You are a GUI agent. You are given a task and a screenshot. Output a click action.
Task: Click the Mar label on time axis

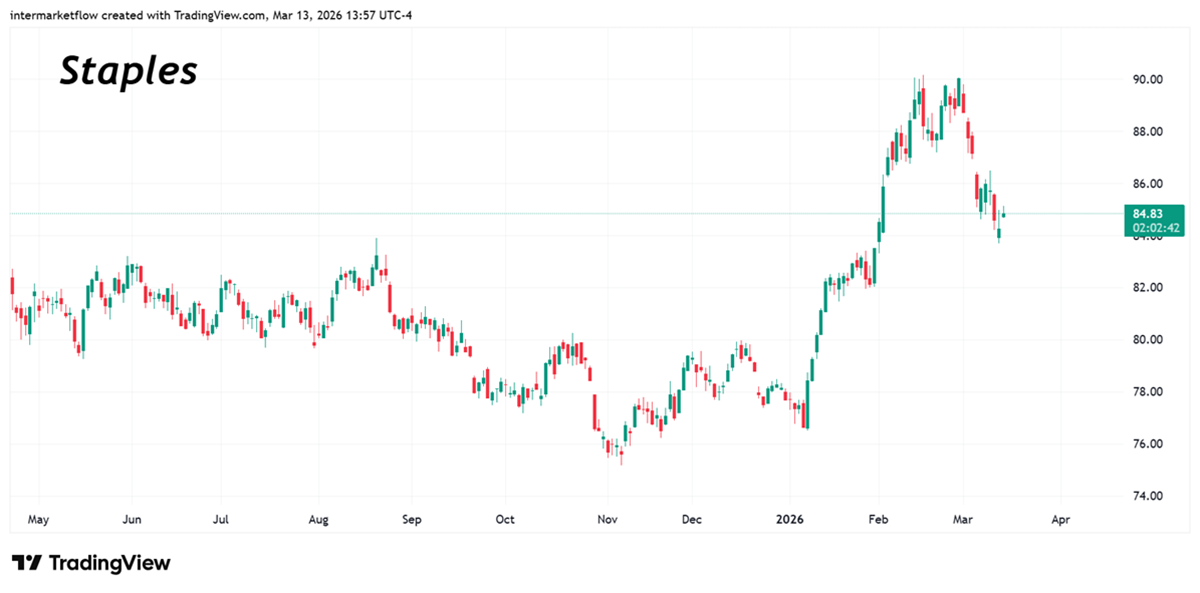(x=963, y=519)
